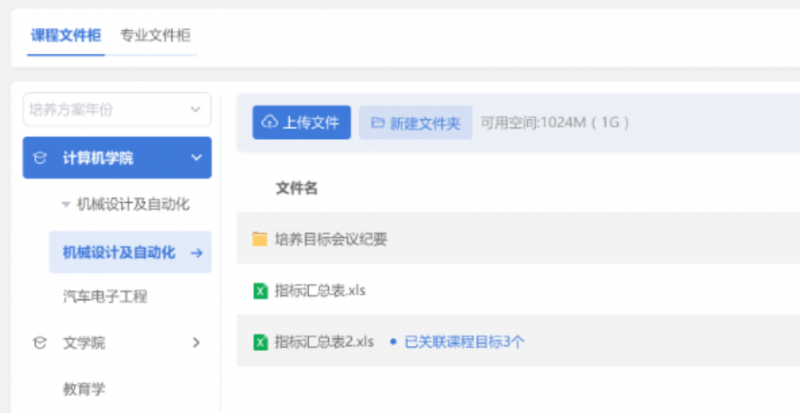Image resolution: width=800 pixels, height=413 pixels.
Task: Click the upload cloud icon in 上传文件
Action: [269, 123]
